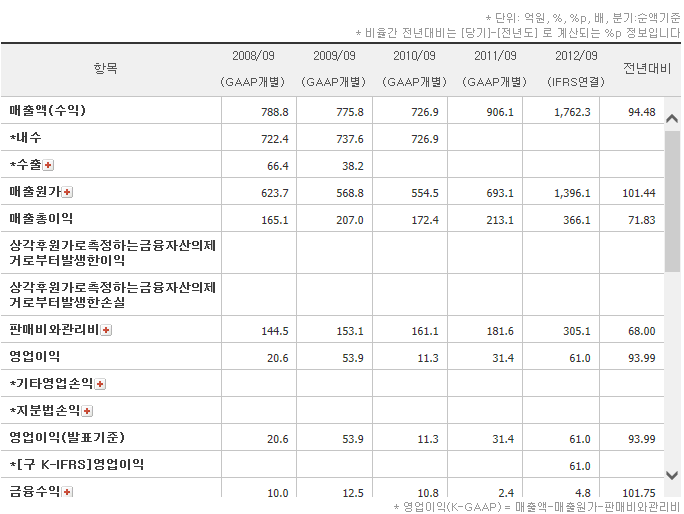Select the 2009/09 column header
The width and height of the screenshot is (684, 514).
coord(334,69)
